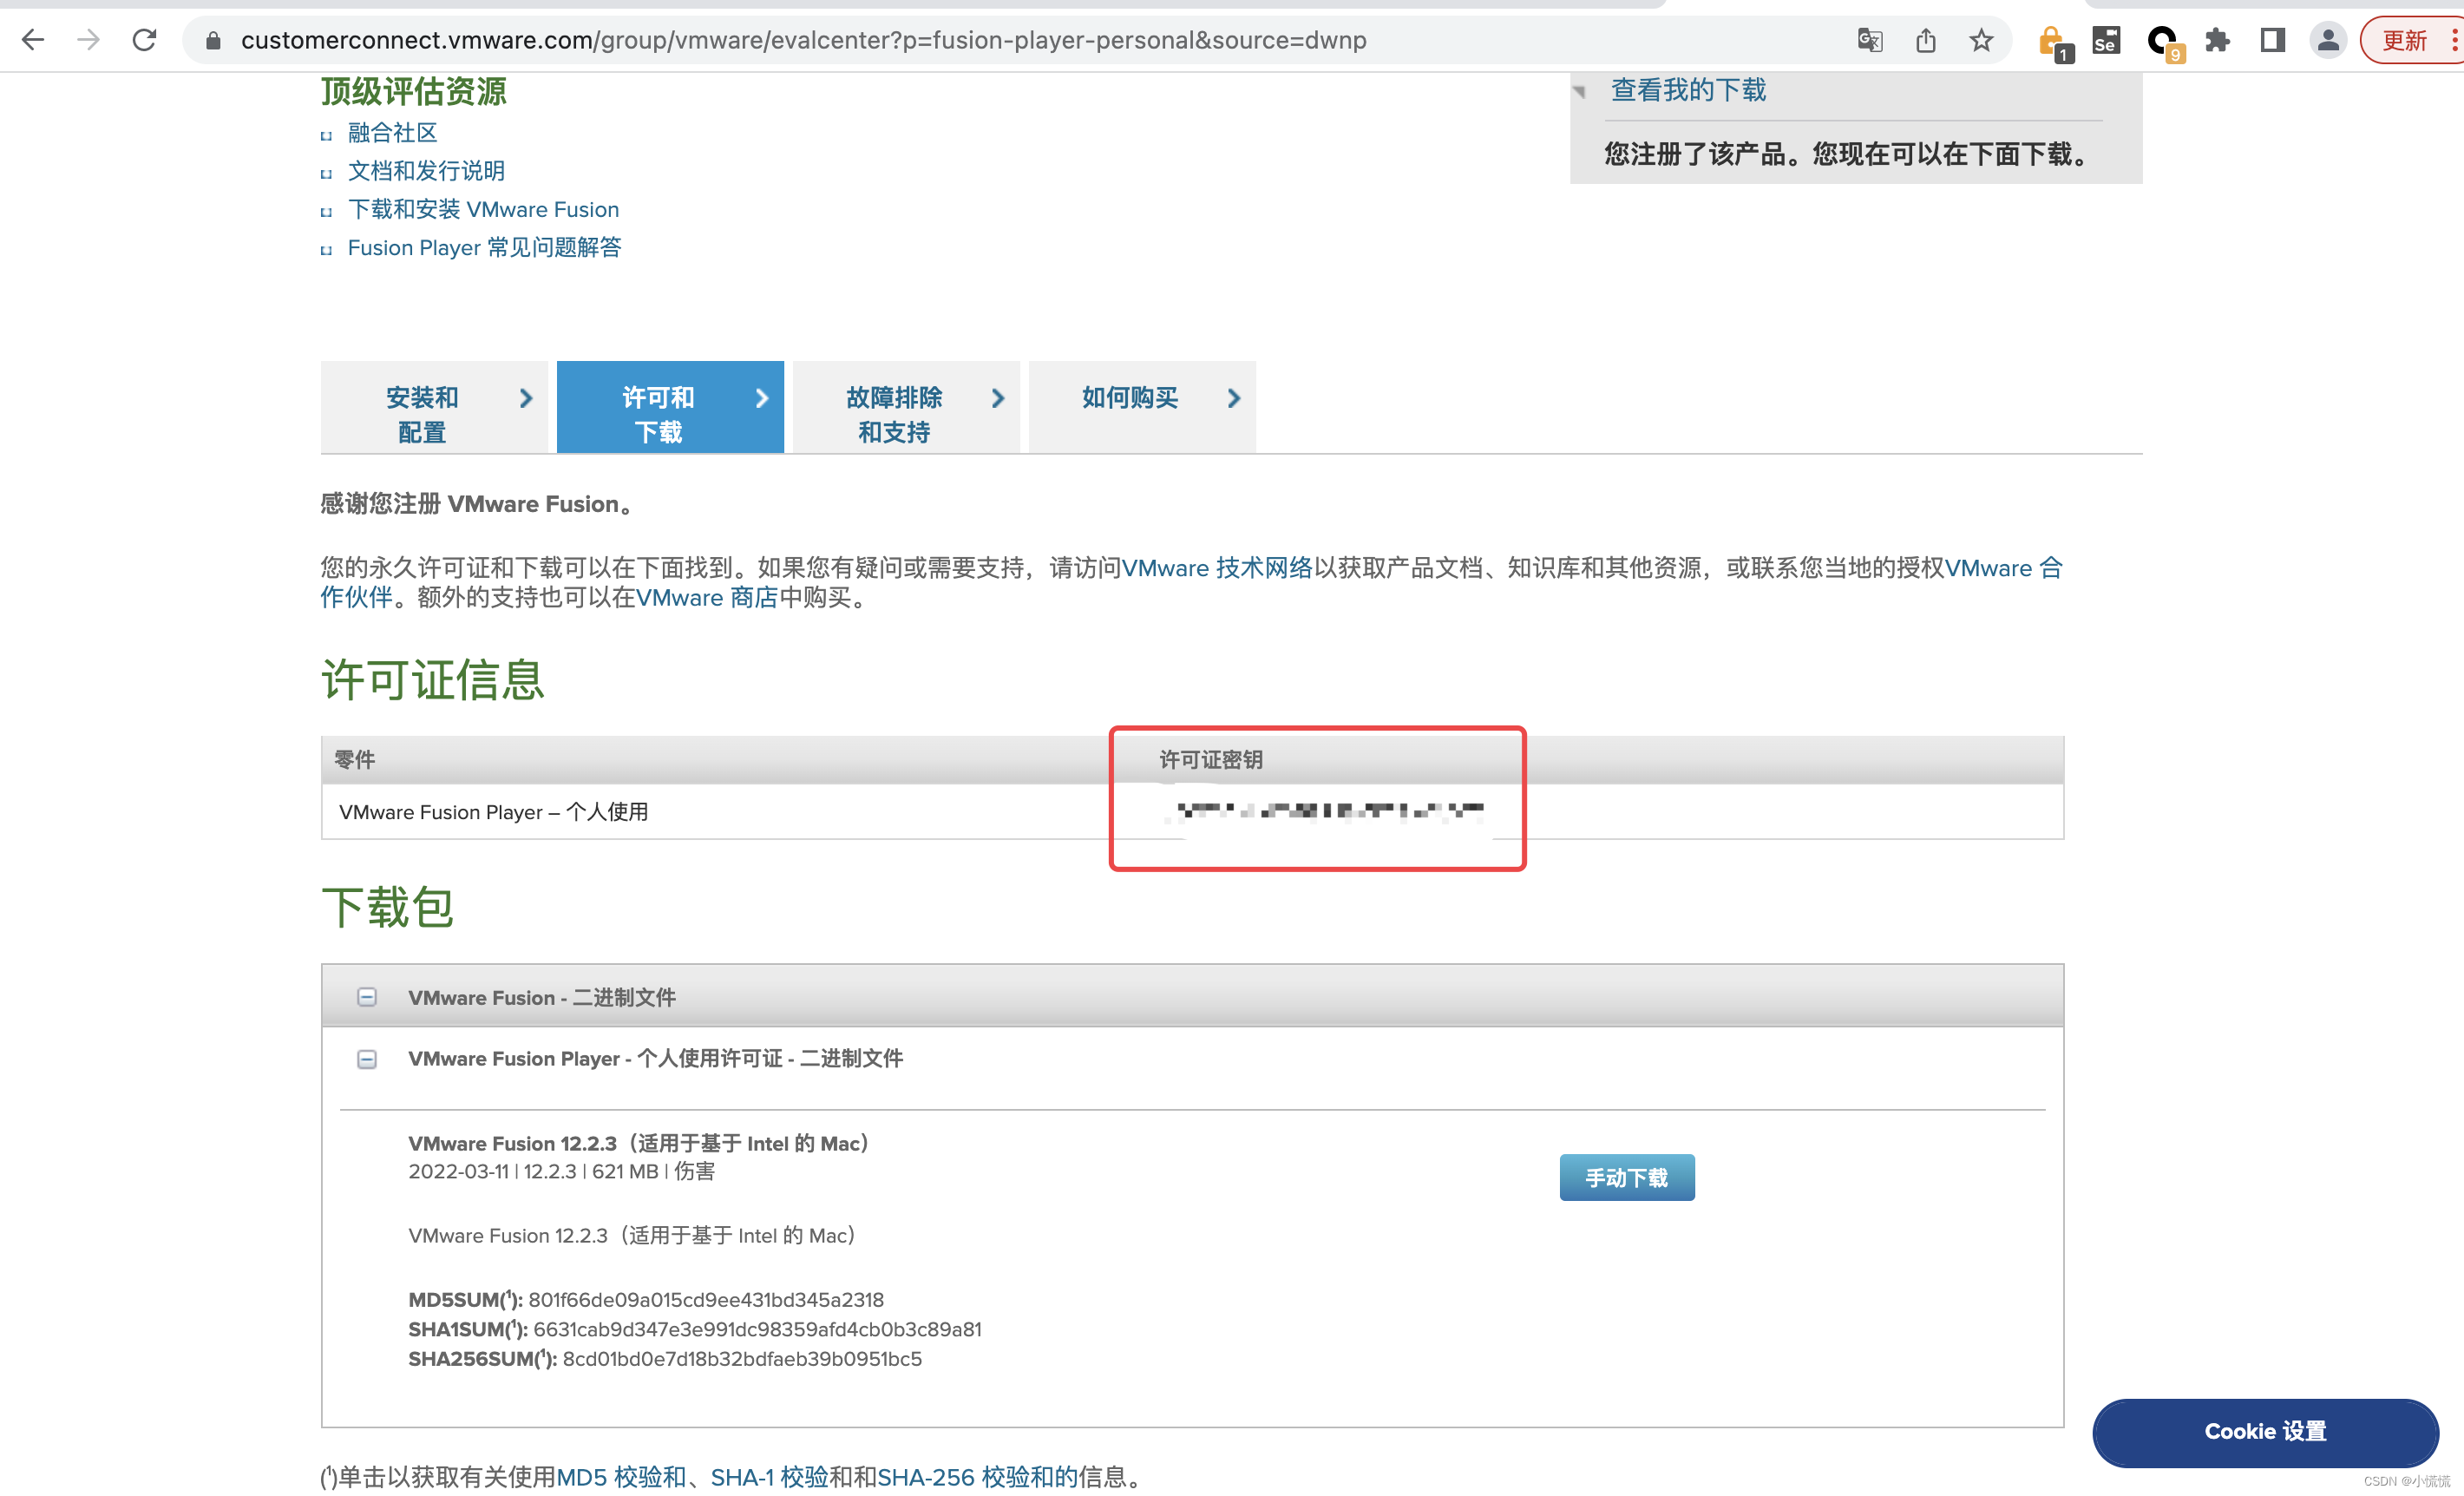Screen dimensions: 2464x1496
Task: Collapse the 查看我的下载 panel triangle
Action: tap(1580, 92)
